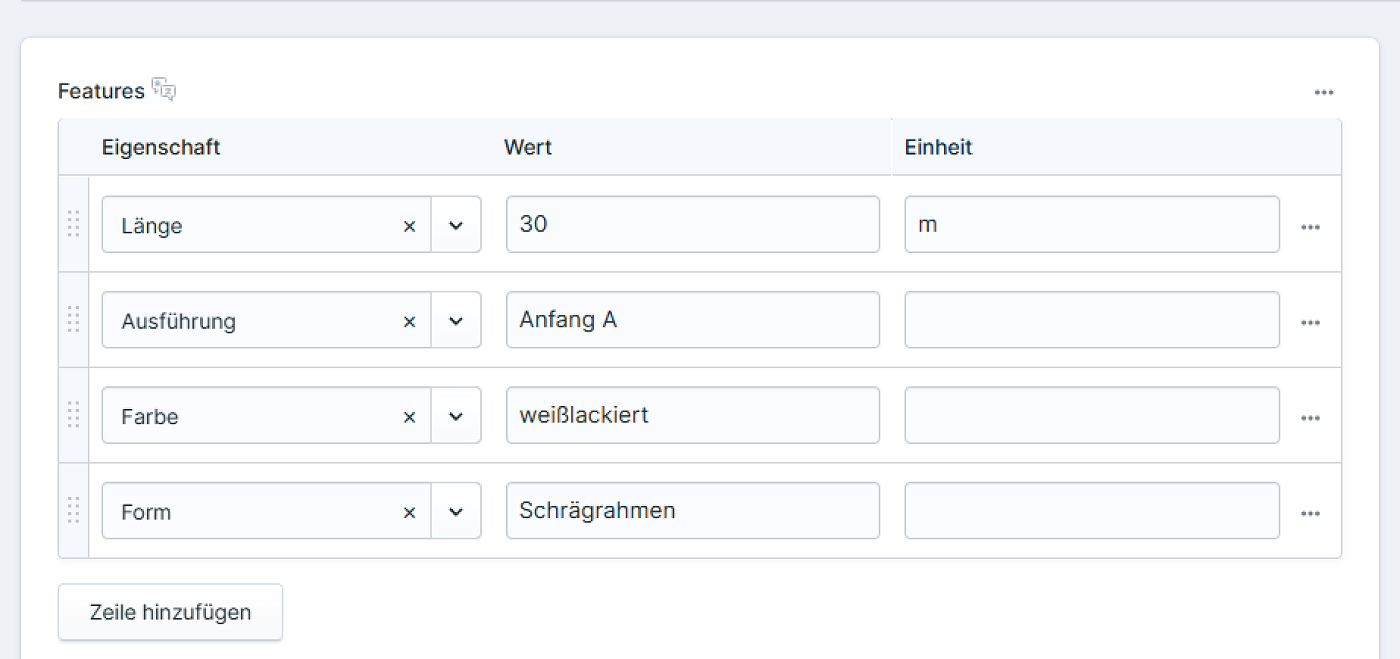1400x659 pixels.
Task: Clear the Länge property selection
Action: pyautogui.click(x=409, y=226)
